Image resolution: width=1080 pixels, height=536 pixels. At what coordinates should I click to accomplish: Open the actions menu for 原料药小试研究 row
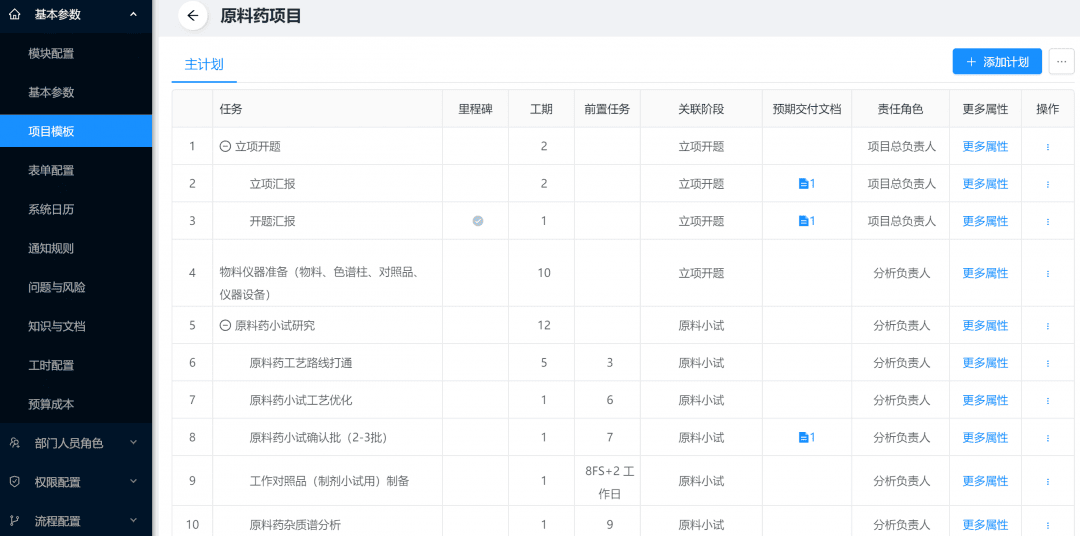point(1048,326)
